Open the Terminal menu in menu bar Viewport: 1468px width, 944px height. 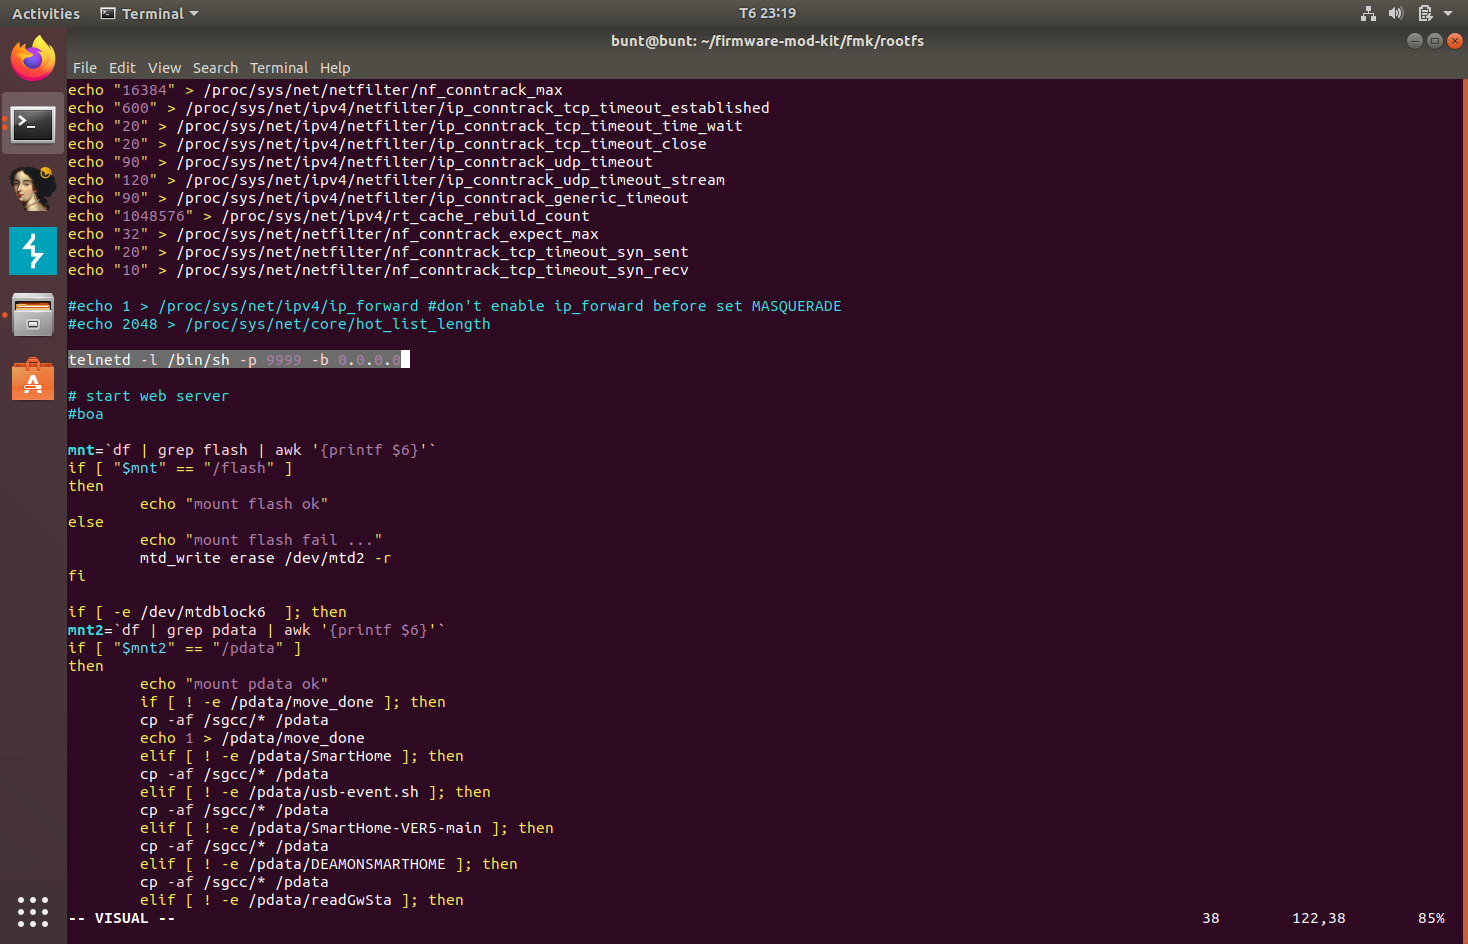tap(279, 68)
